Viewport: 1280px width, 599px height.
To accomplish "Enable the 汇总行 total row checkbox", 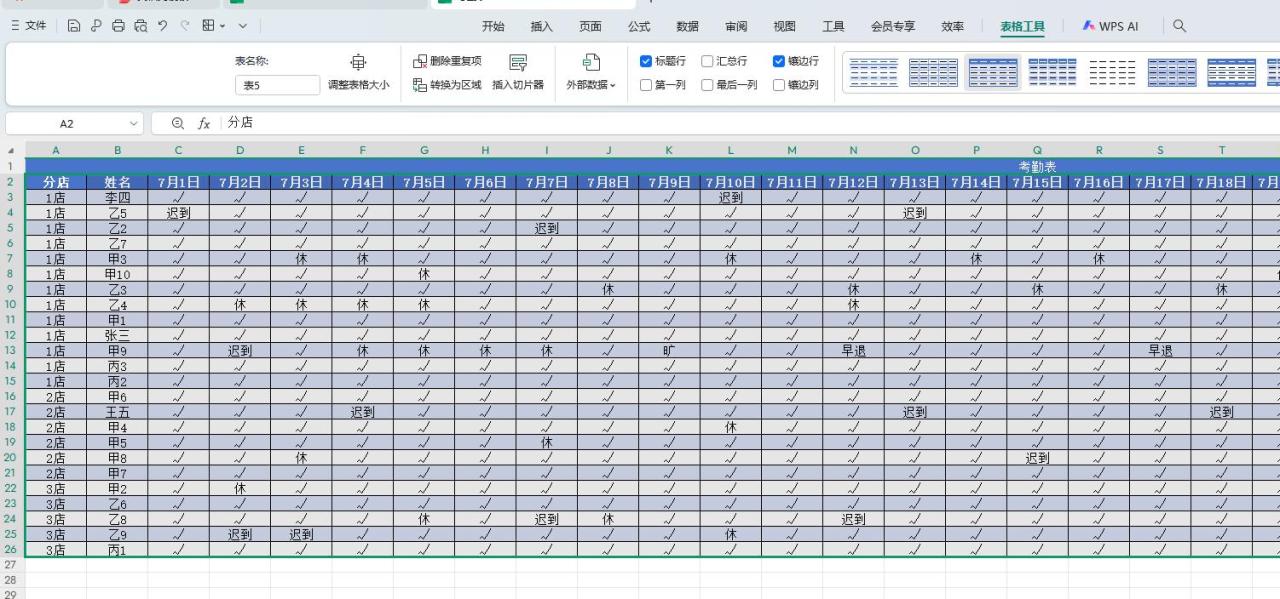I will (707, 61).
